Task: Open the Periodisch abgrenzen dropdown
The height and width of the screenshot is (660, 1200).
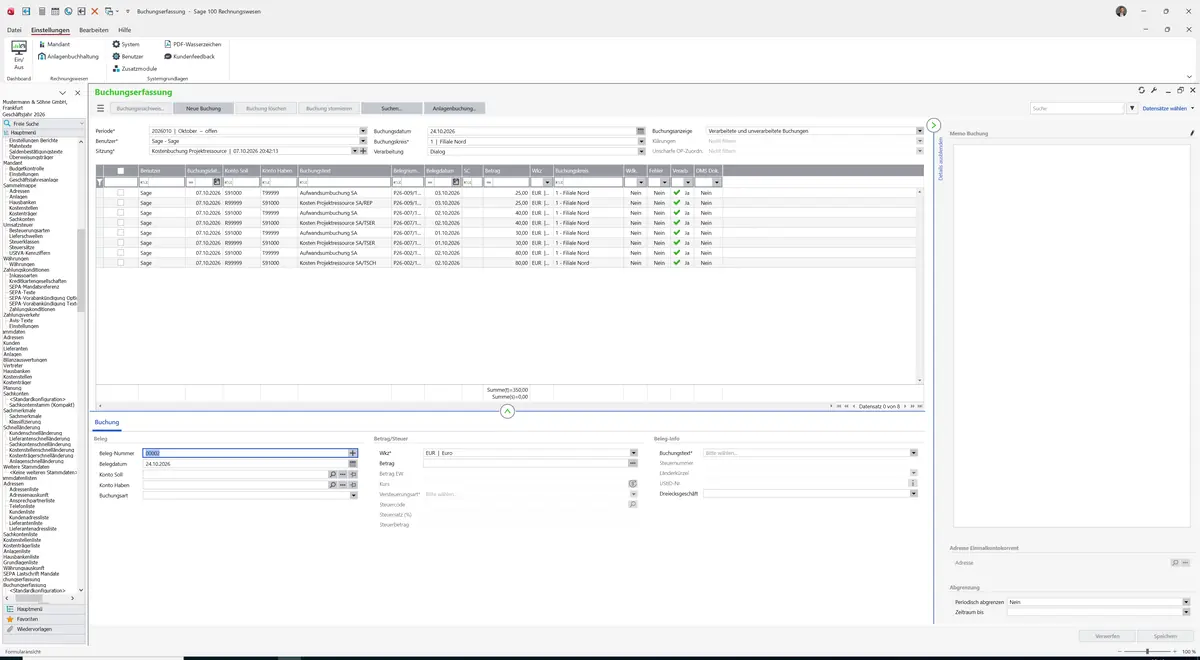Action: click(1185, 602)
